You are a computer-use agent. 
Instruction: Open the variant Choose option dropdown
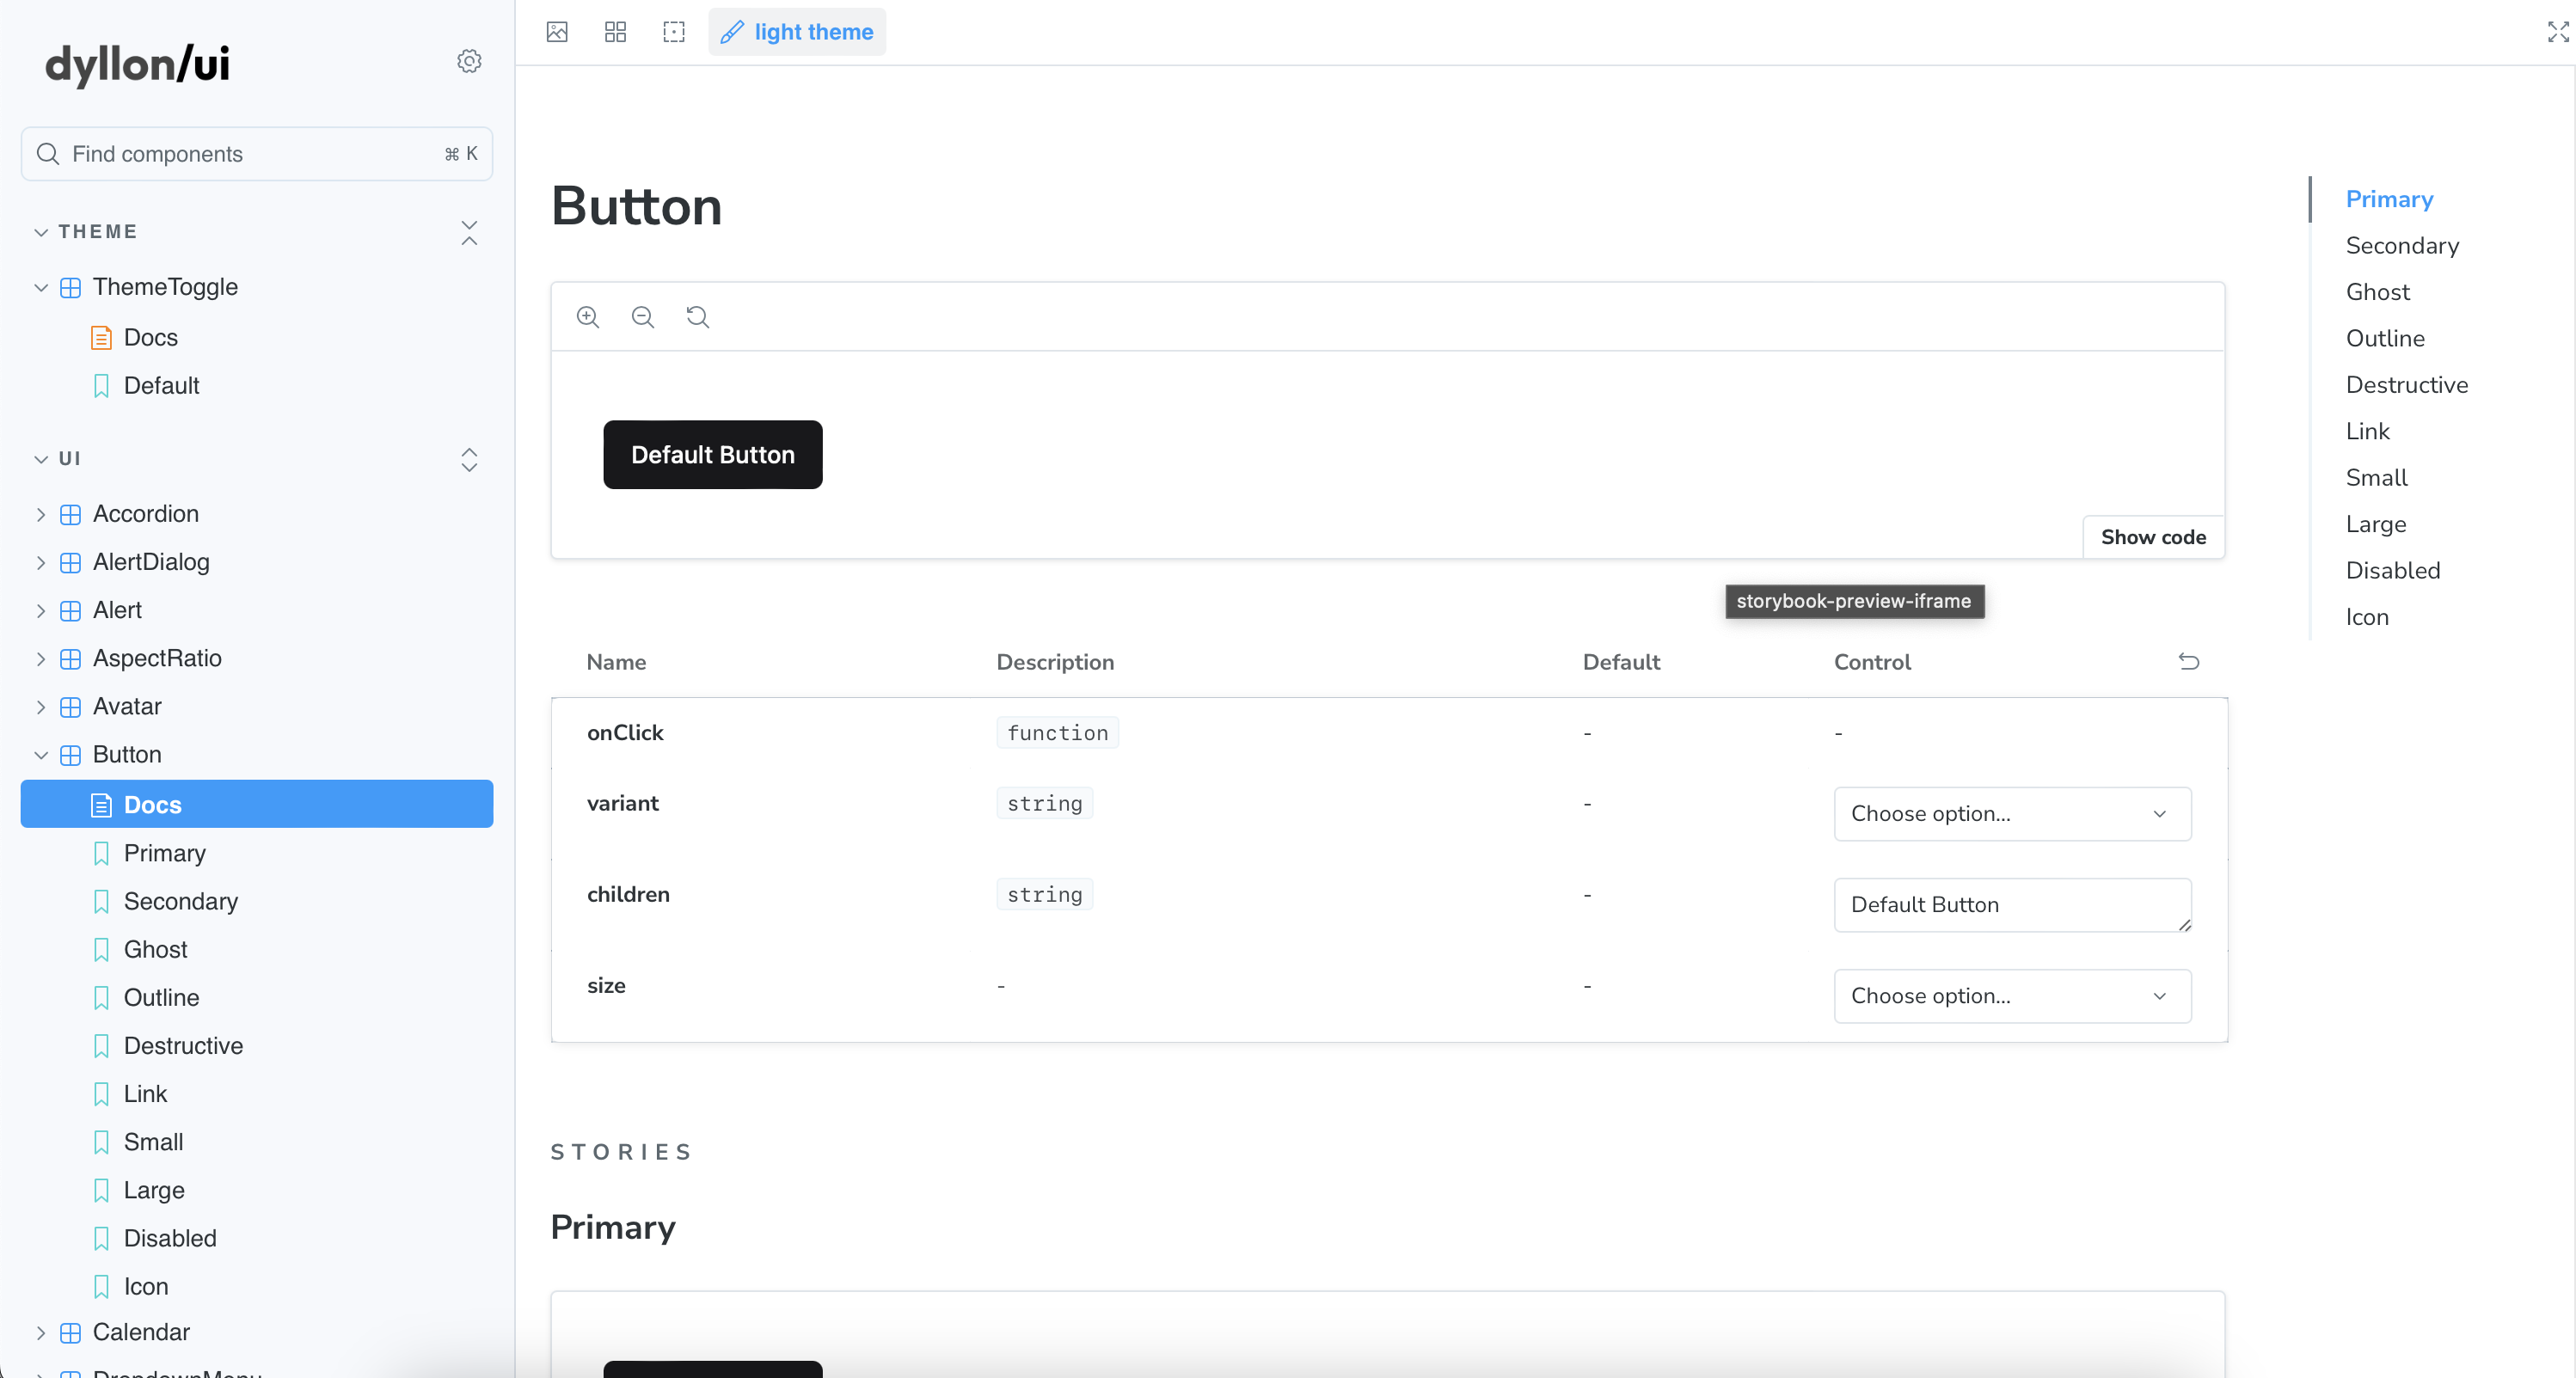pos(2011,813)
